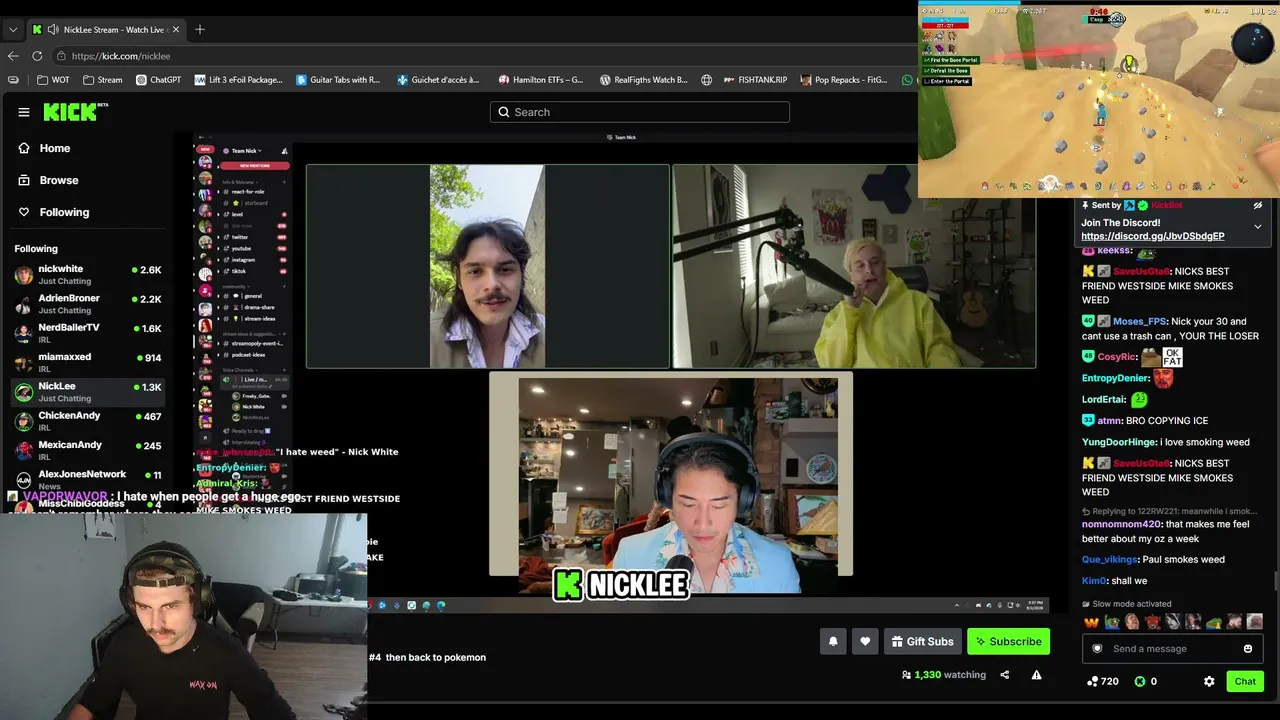The width and height of the screenshot is (1280, 720).
Task: Open the Guichet d'accès bookmark
Action: pyautogui.click(x=438, y=80)
